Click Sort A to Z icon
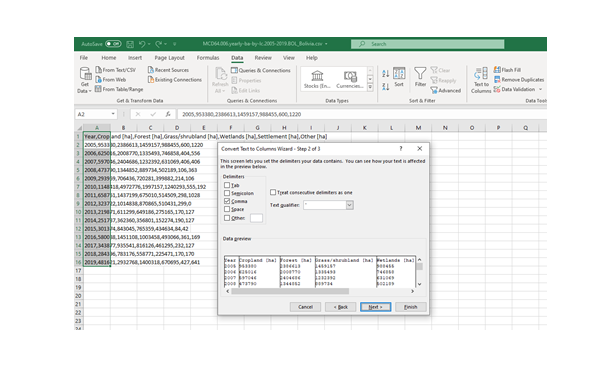 click(385, 73)
